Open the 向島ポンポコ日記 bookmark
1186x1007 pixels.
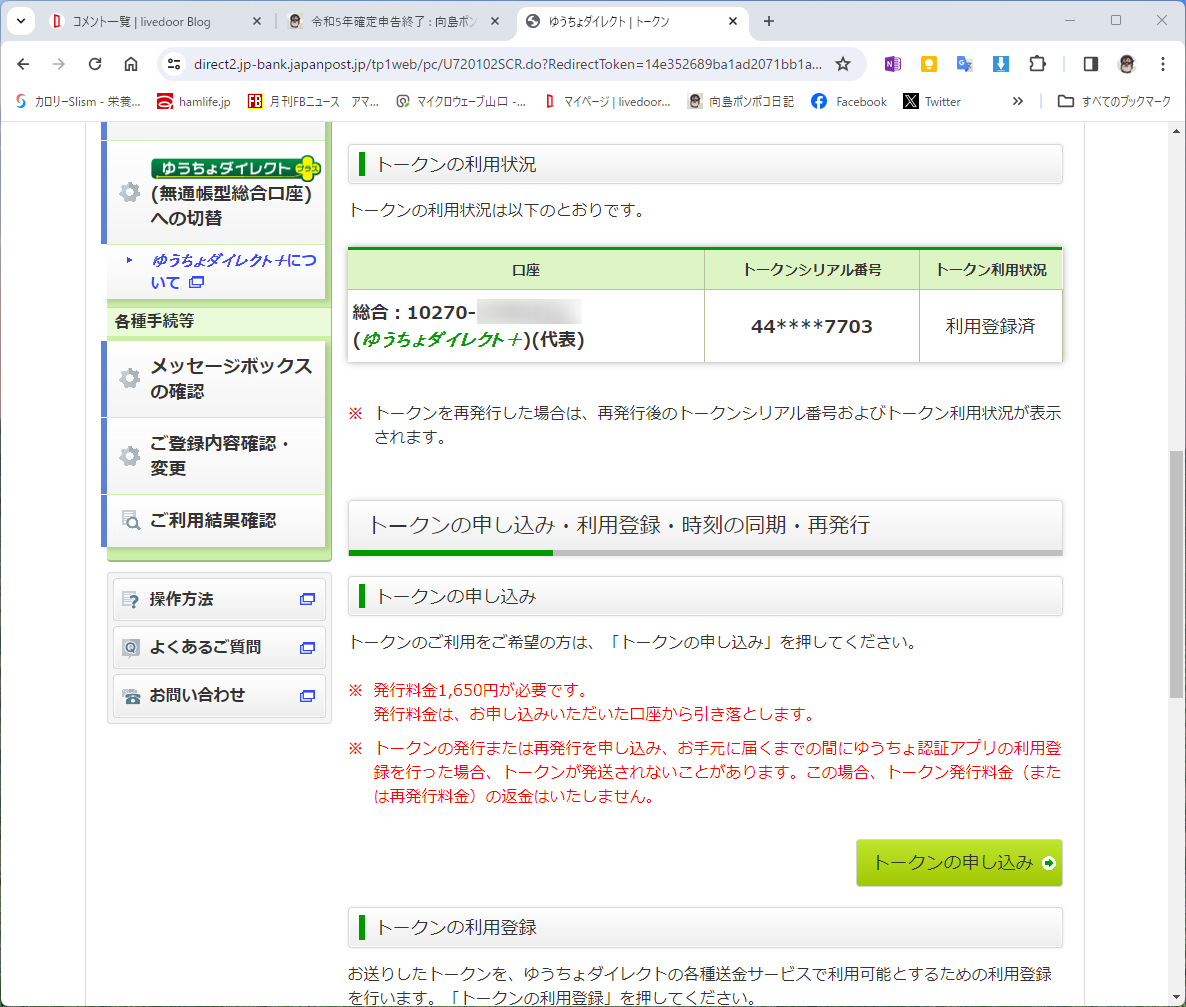(741, 101)
